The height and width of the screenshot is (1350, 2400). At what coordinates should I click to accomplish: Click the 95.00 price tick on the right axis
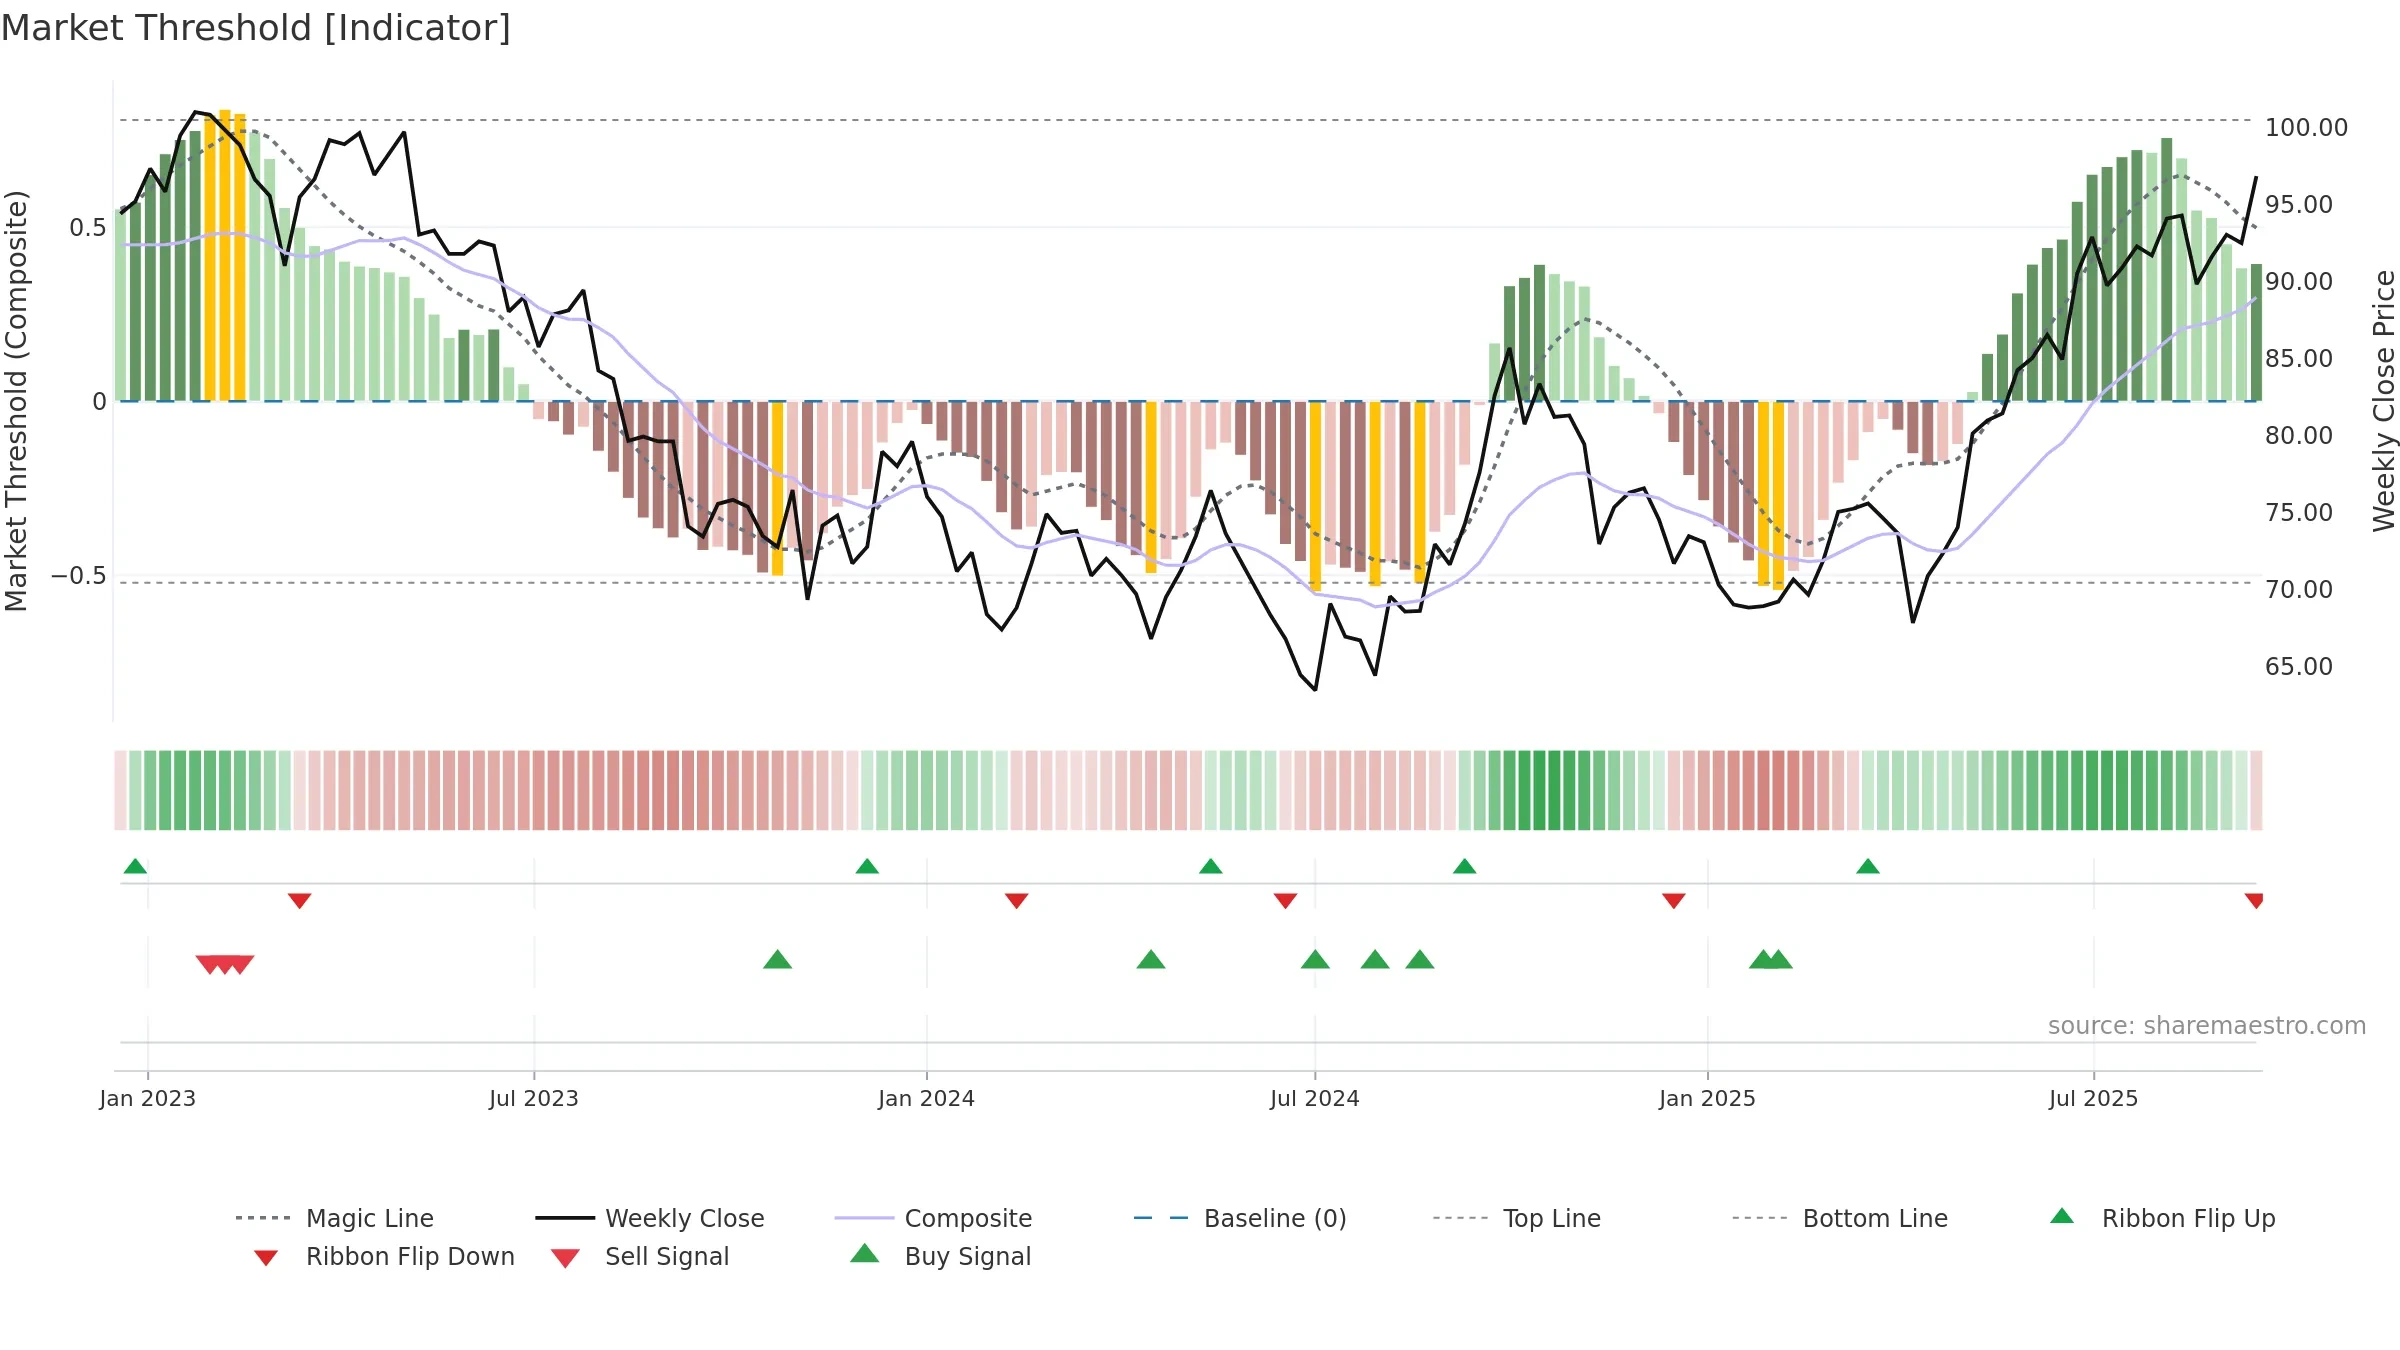point(2299,205)
